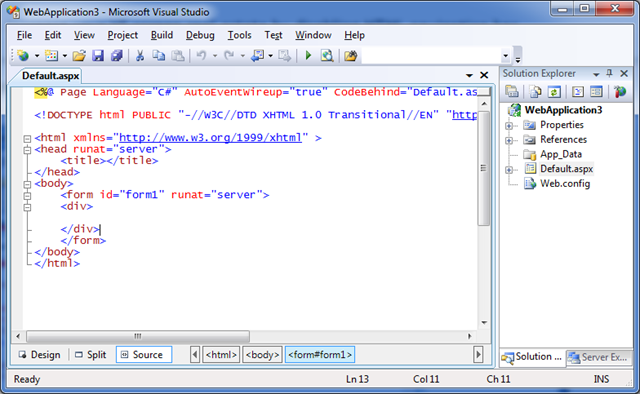Click View Designer icon in Solution Explorer
The height and width of the screenshot is (394, 640).
(x=596, y=92)
